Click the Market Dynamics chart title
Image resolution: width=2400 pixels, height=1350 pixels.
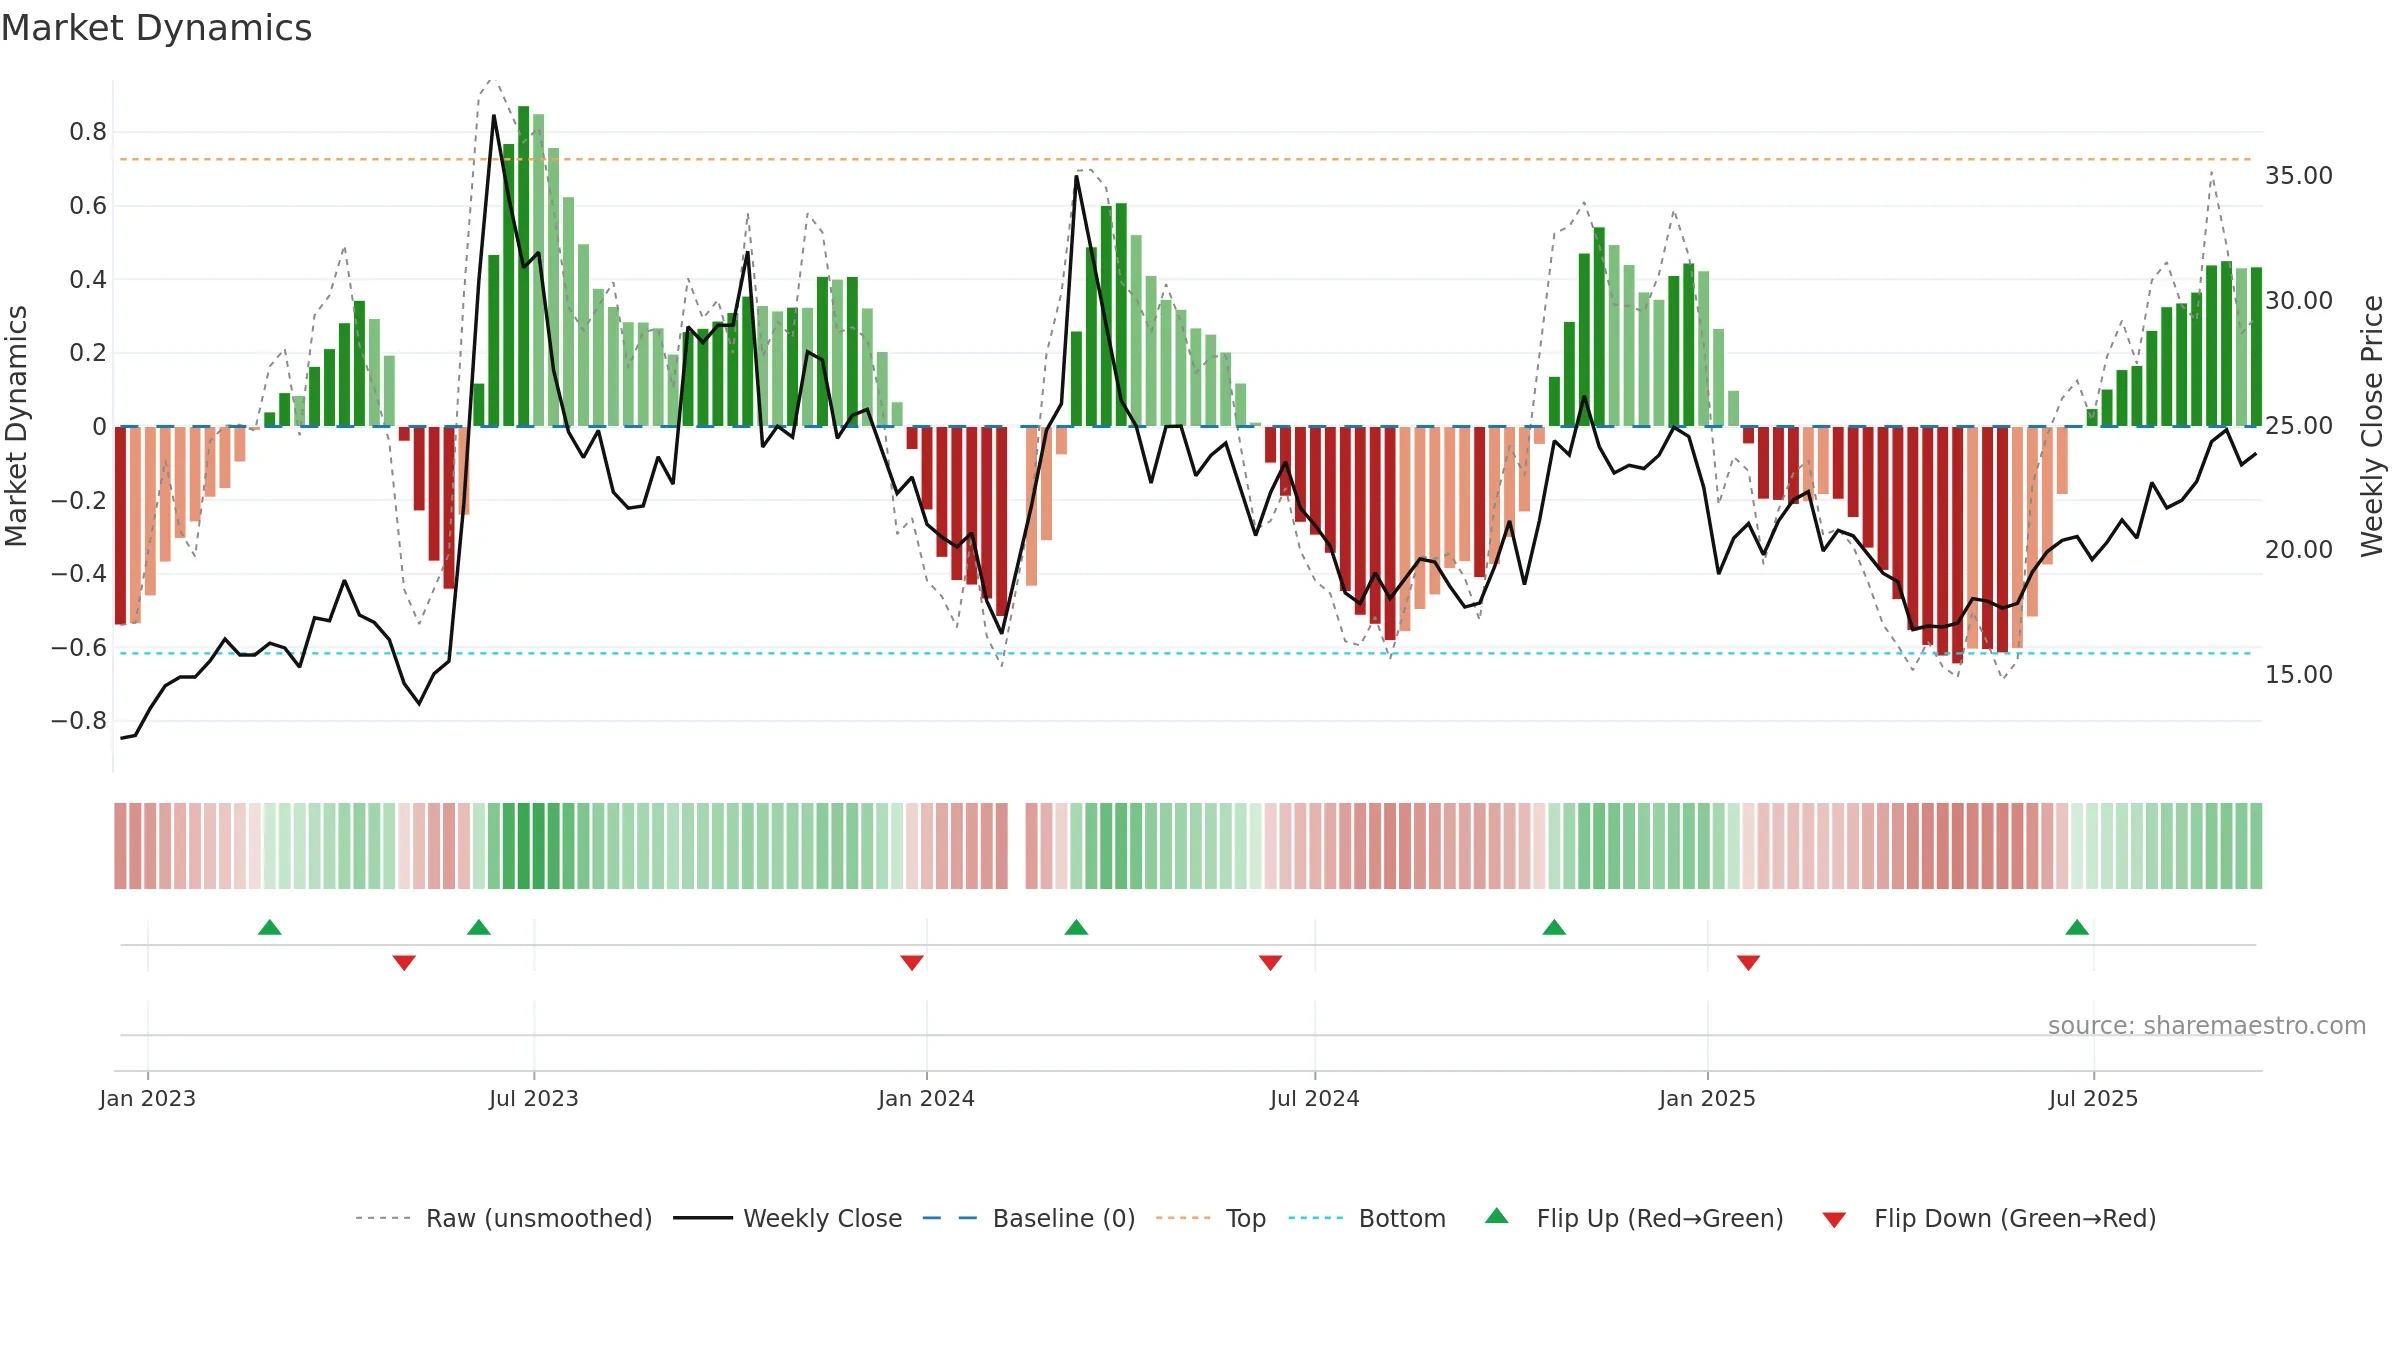(x=156, y=28)
